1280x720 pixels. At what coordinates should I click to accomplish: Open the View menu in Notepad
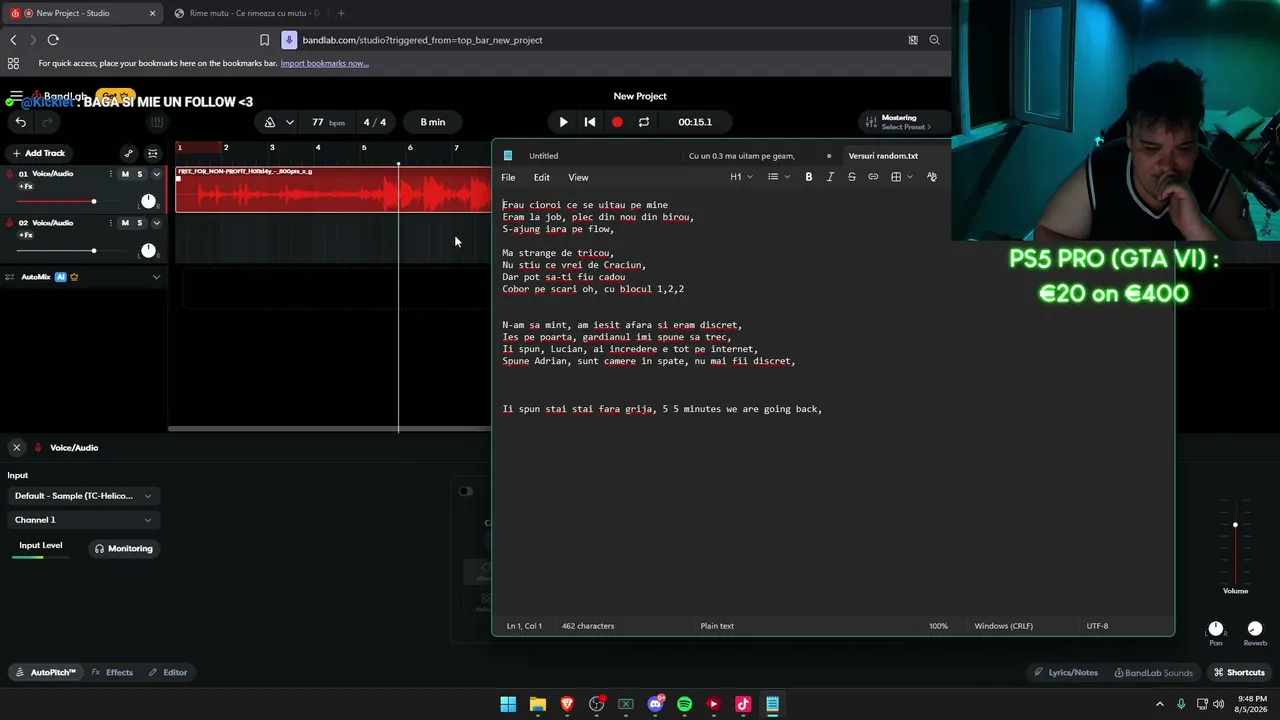click(578, 177)
